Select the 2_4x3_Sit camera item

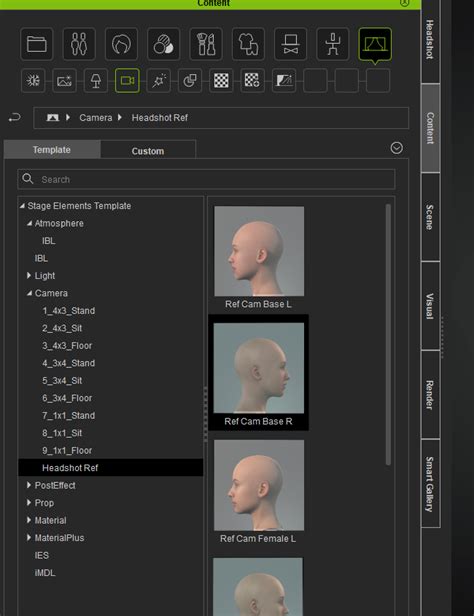[x=62, y=328]
